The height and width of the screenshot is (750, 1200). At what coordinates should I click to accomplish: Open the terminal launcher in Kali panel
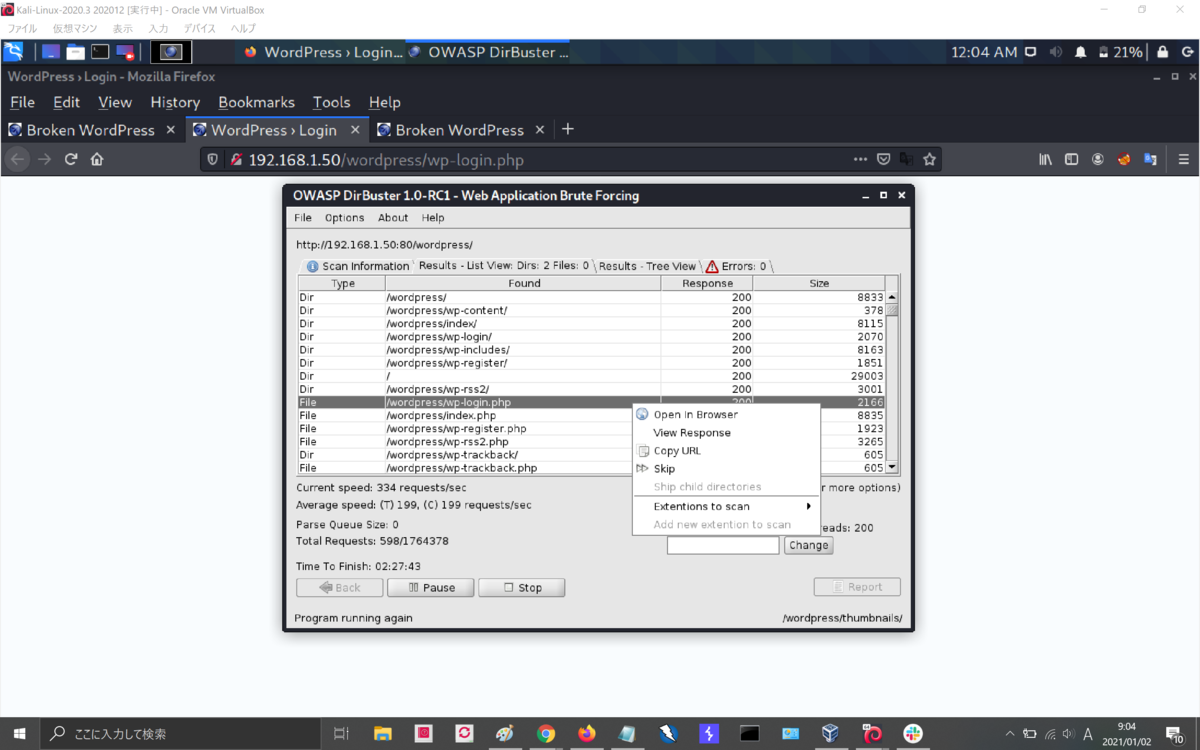point(100,52)
